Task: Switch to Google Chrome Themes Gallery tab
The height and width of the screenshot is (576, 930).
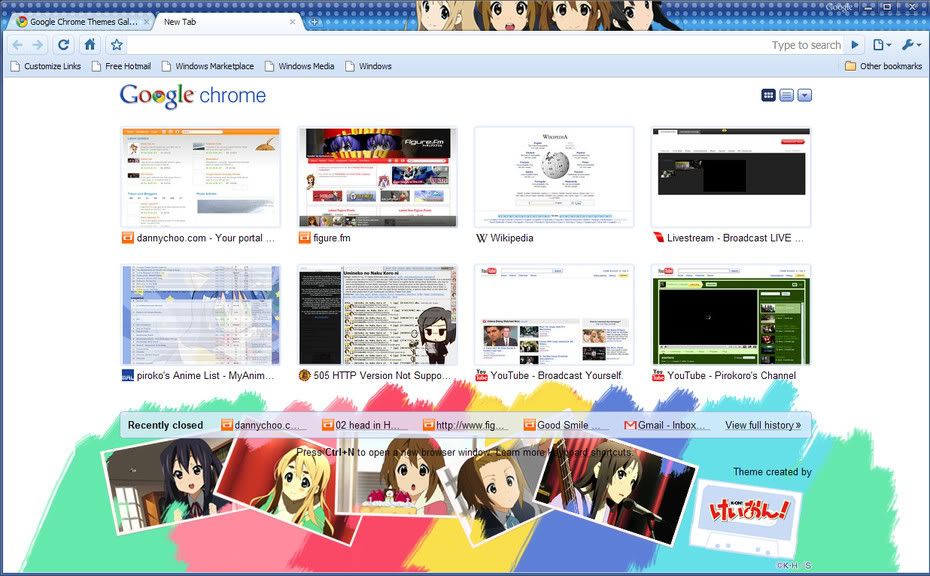Action: click(82, 22)
